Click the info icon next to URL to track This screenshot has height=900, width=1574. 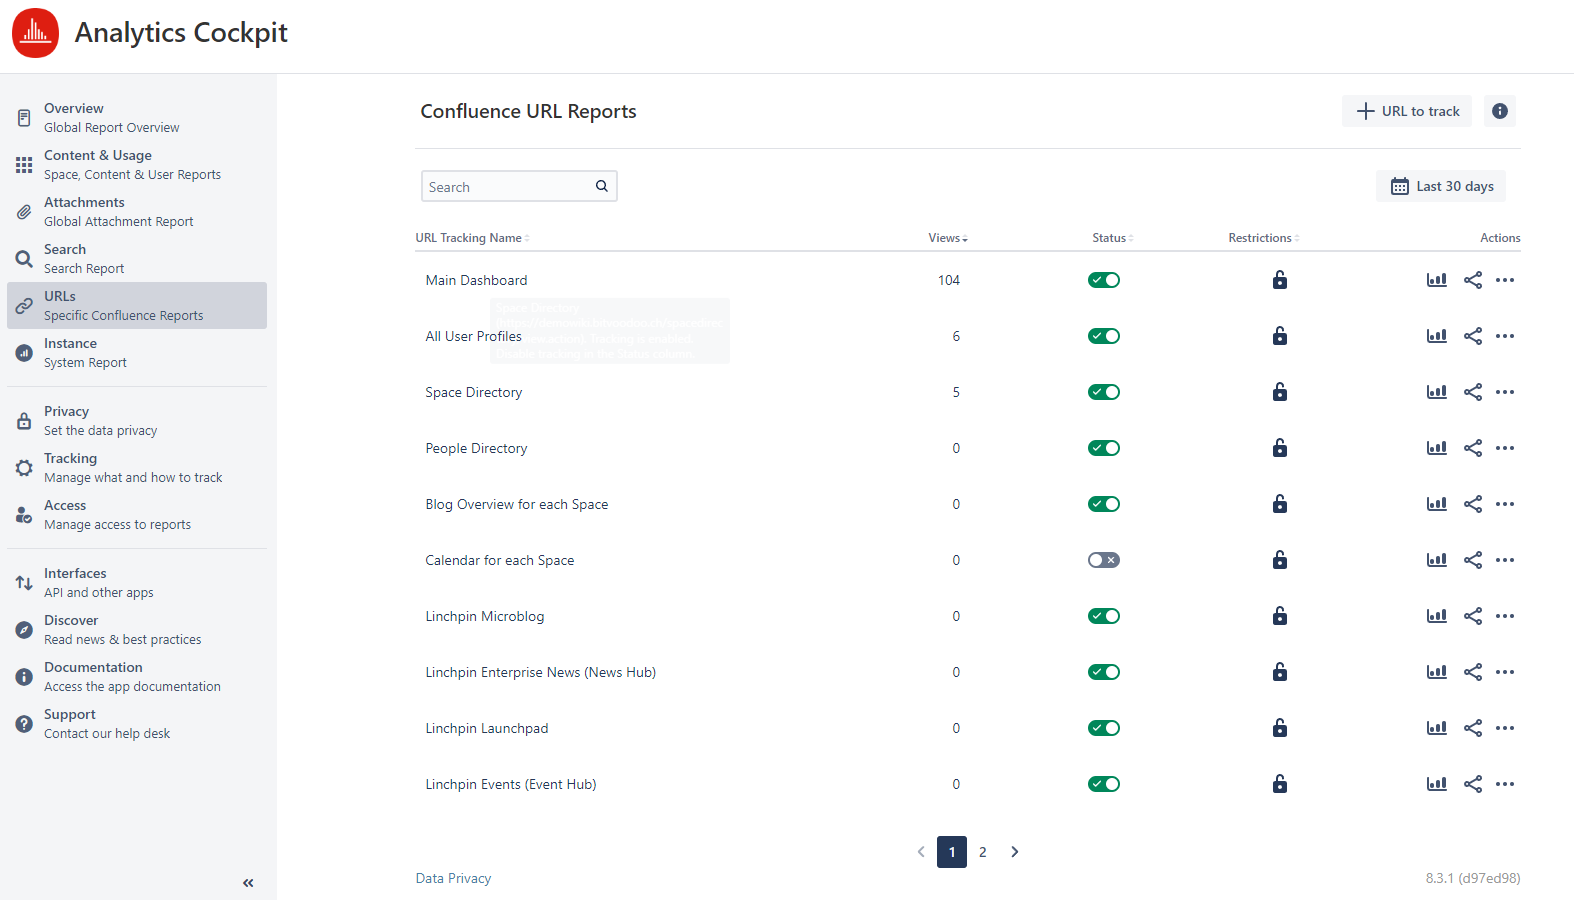tap(1499, 111)
